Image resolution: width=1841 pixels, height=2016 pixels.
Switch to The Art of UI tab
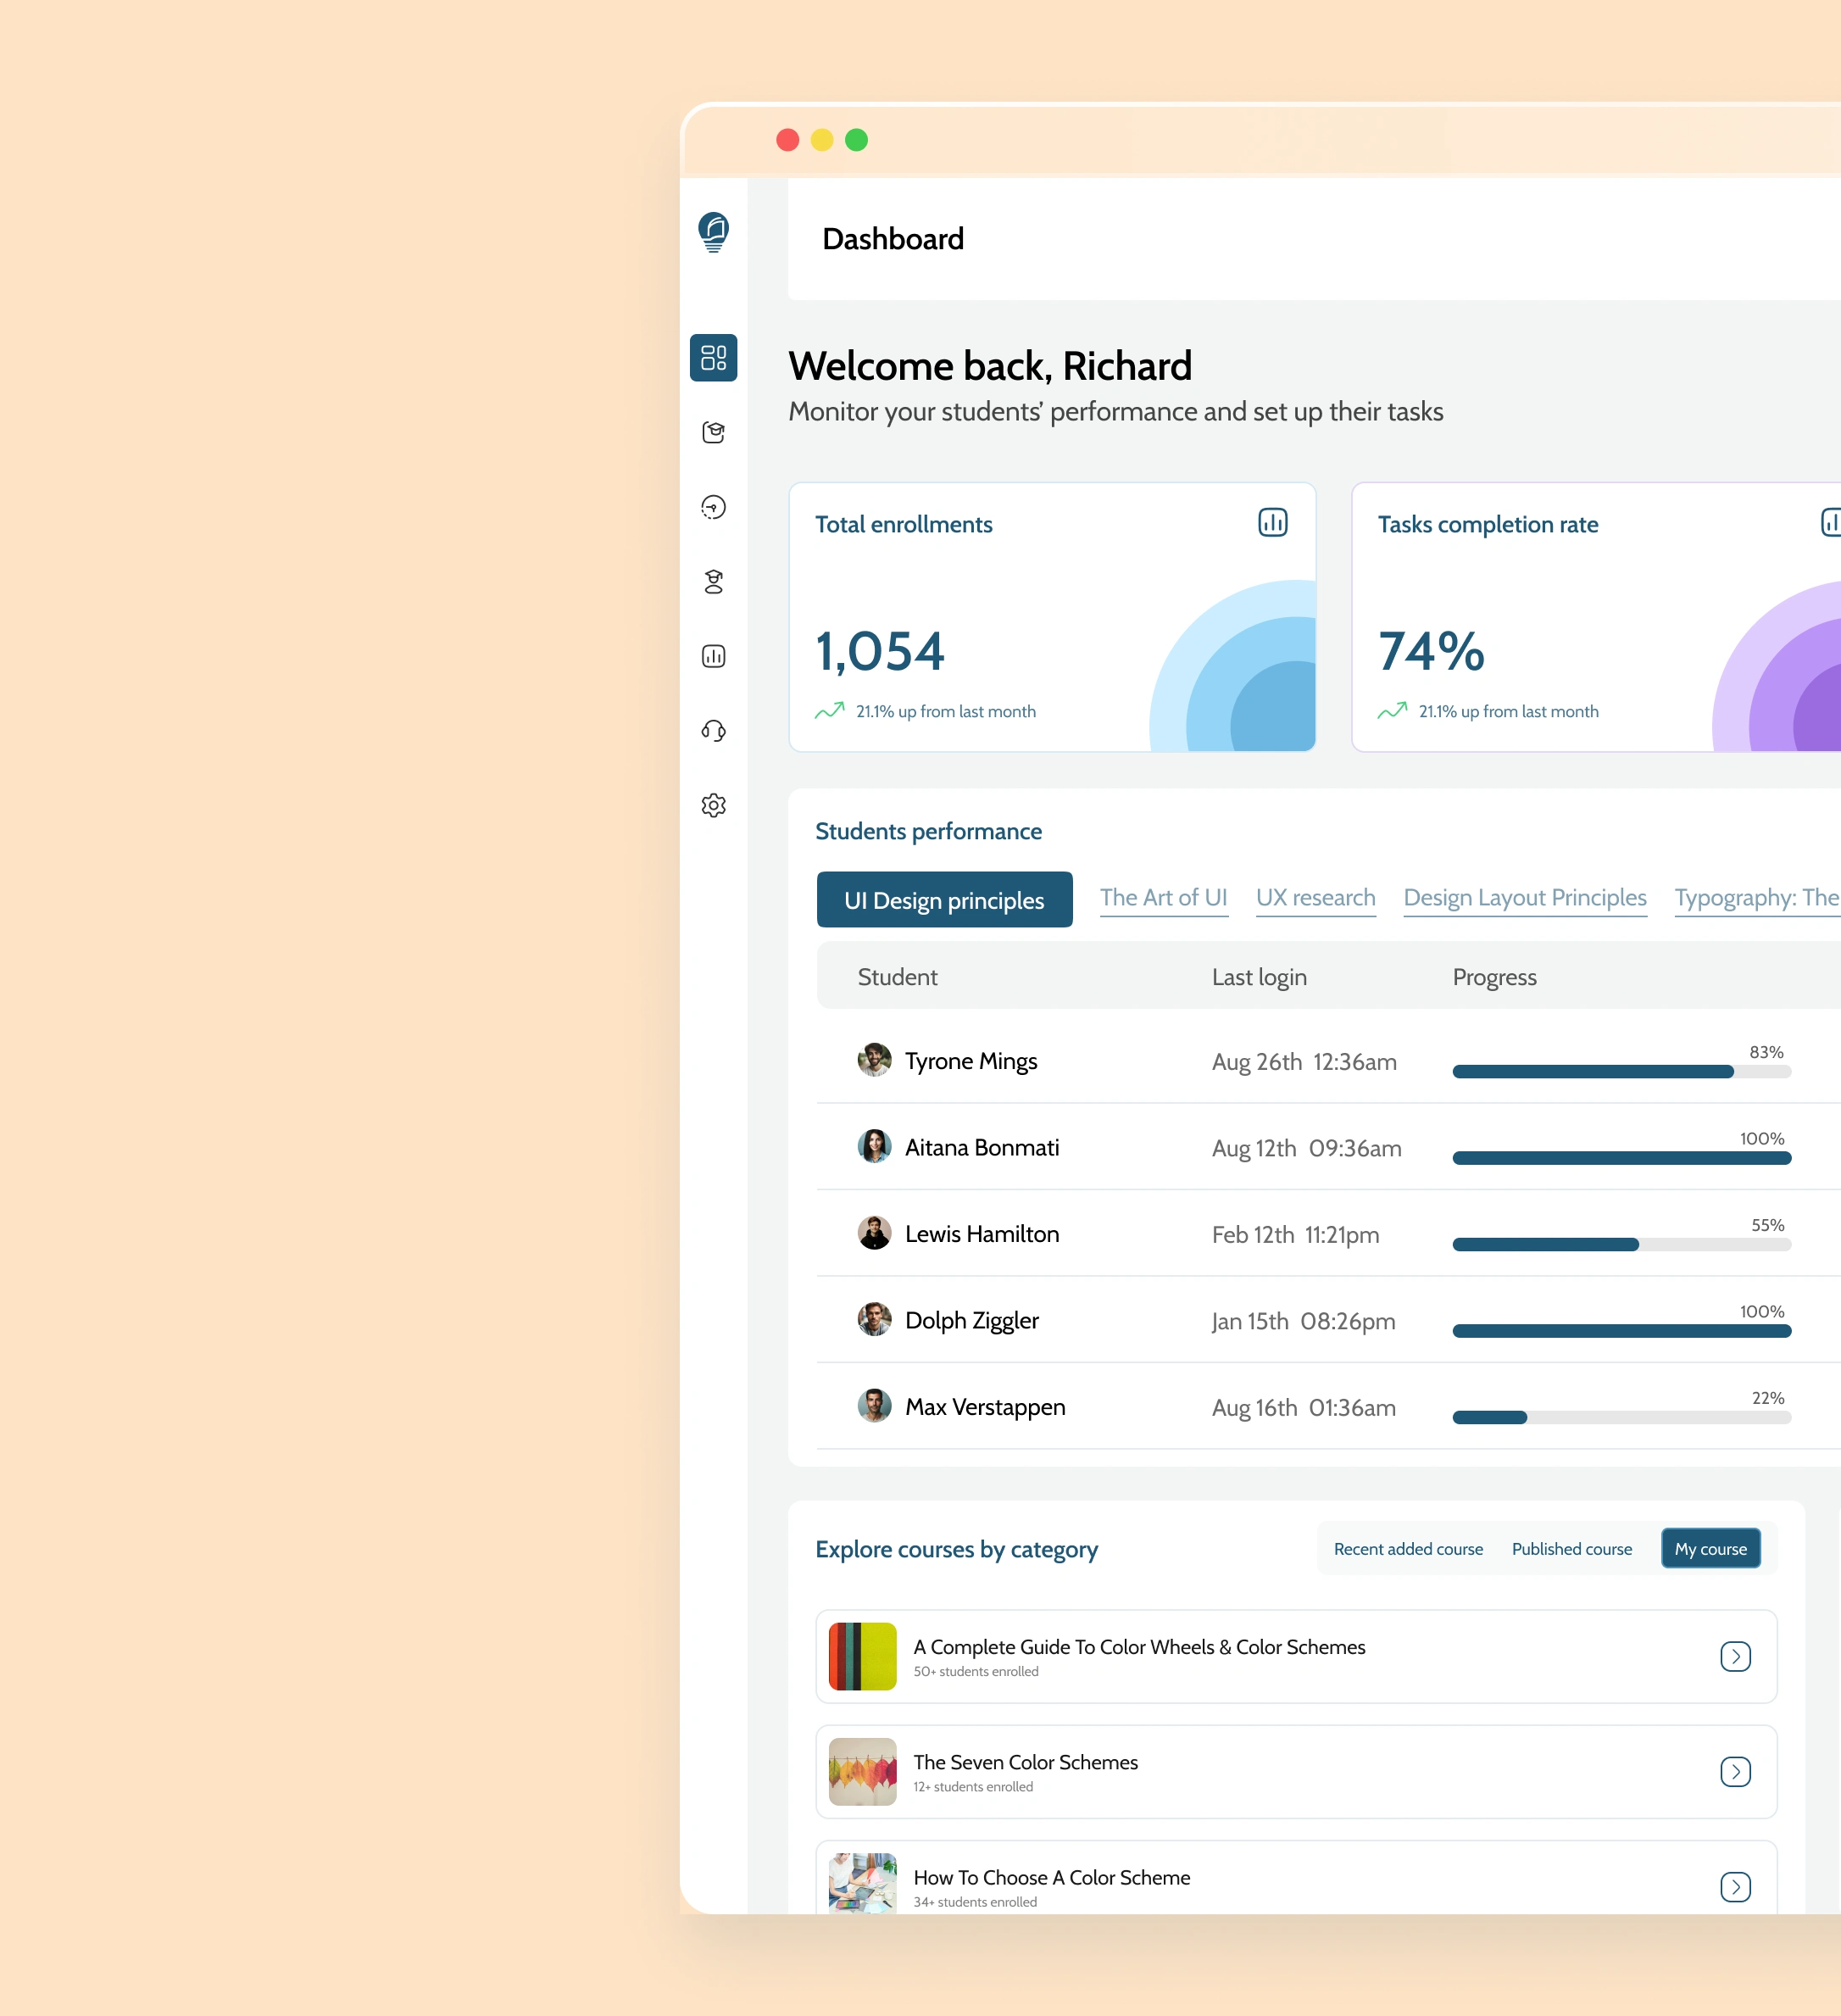click(x=1163, y=897)
